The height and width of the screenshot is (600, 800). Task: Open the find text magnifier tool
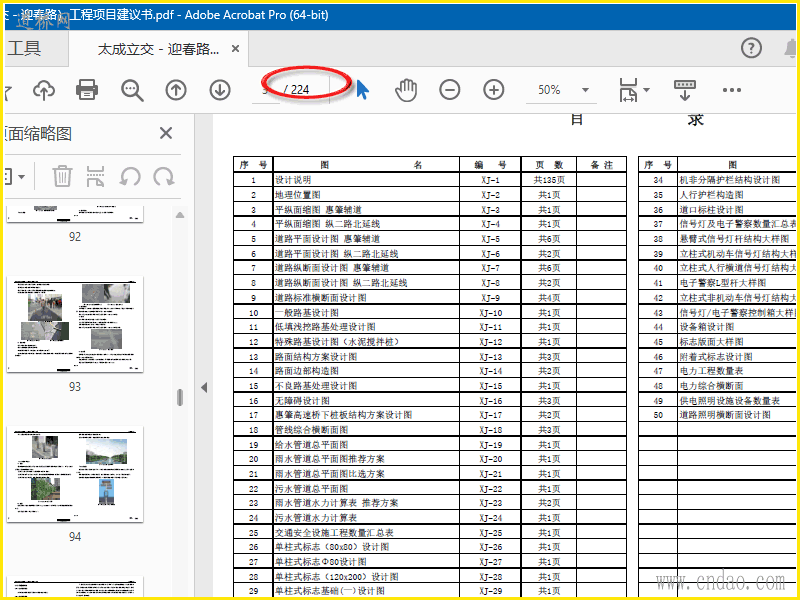[132, 90]
